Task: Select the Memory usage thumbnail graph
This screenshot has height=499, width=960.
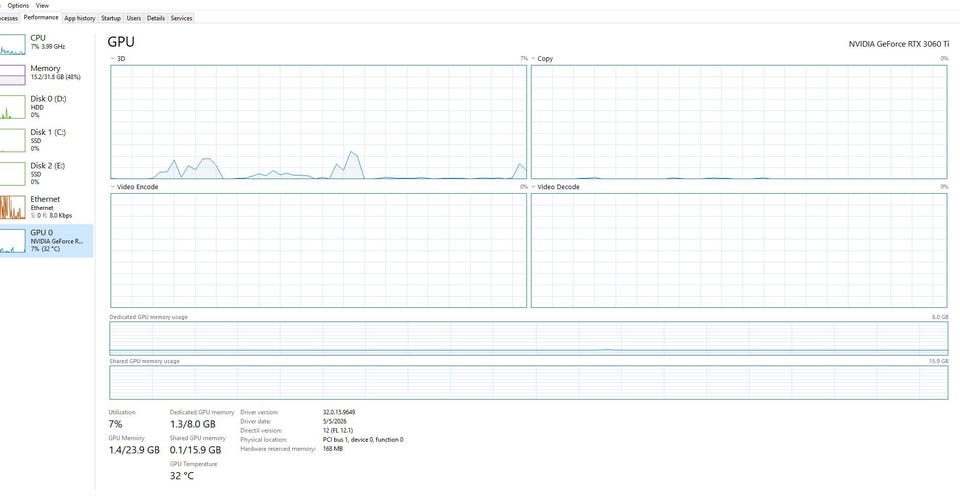Action: click(x=12, y=75)
